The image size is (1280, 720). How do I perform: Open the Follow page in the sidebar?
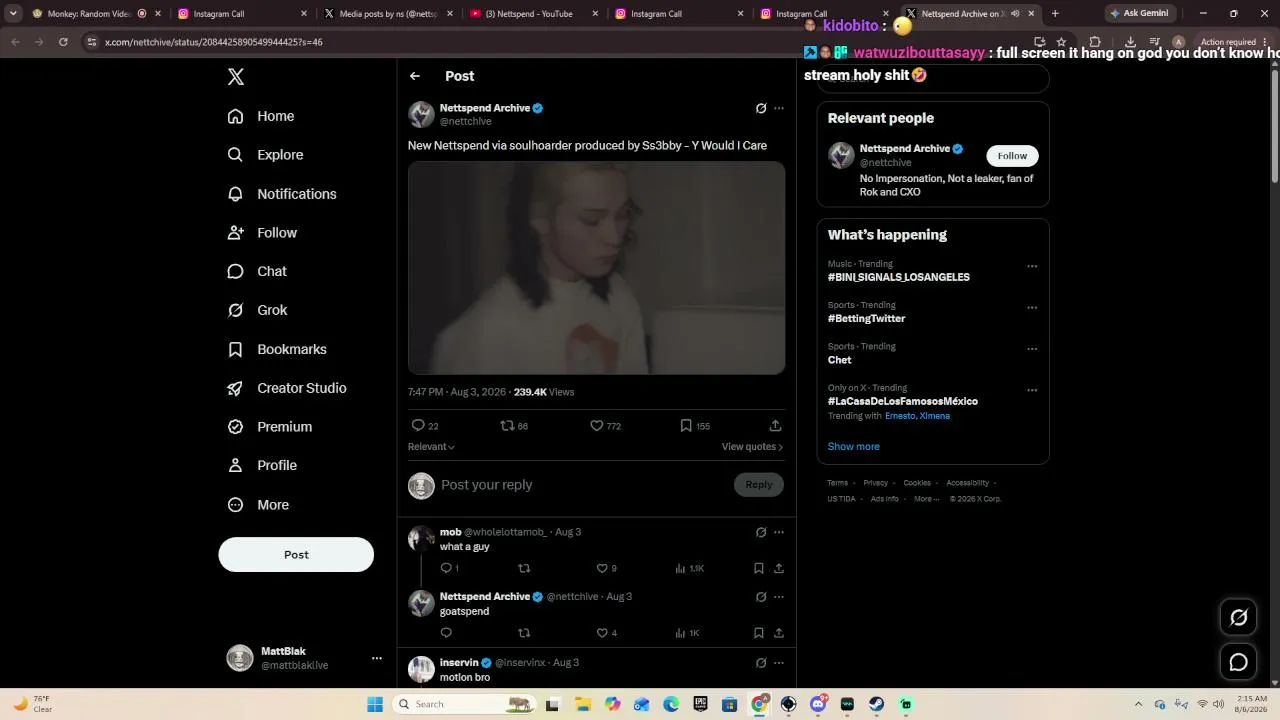[x=262, y=233]
